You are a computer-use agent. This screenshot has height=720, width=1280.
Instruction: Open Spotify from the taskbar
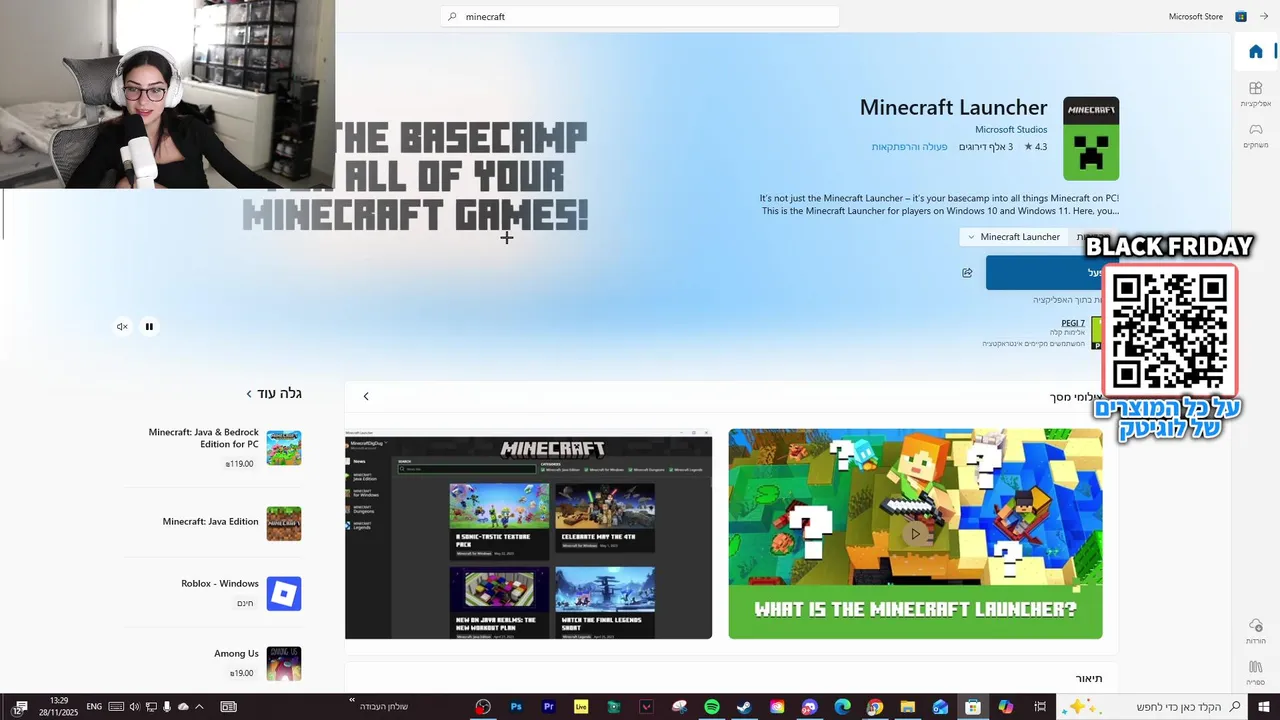[x=712, y=707]
